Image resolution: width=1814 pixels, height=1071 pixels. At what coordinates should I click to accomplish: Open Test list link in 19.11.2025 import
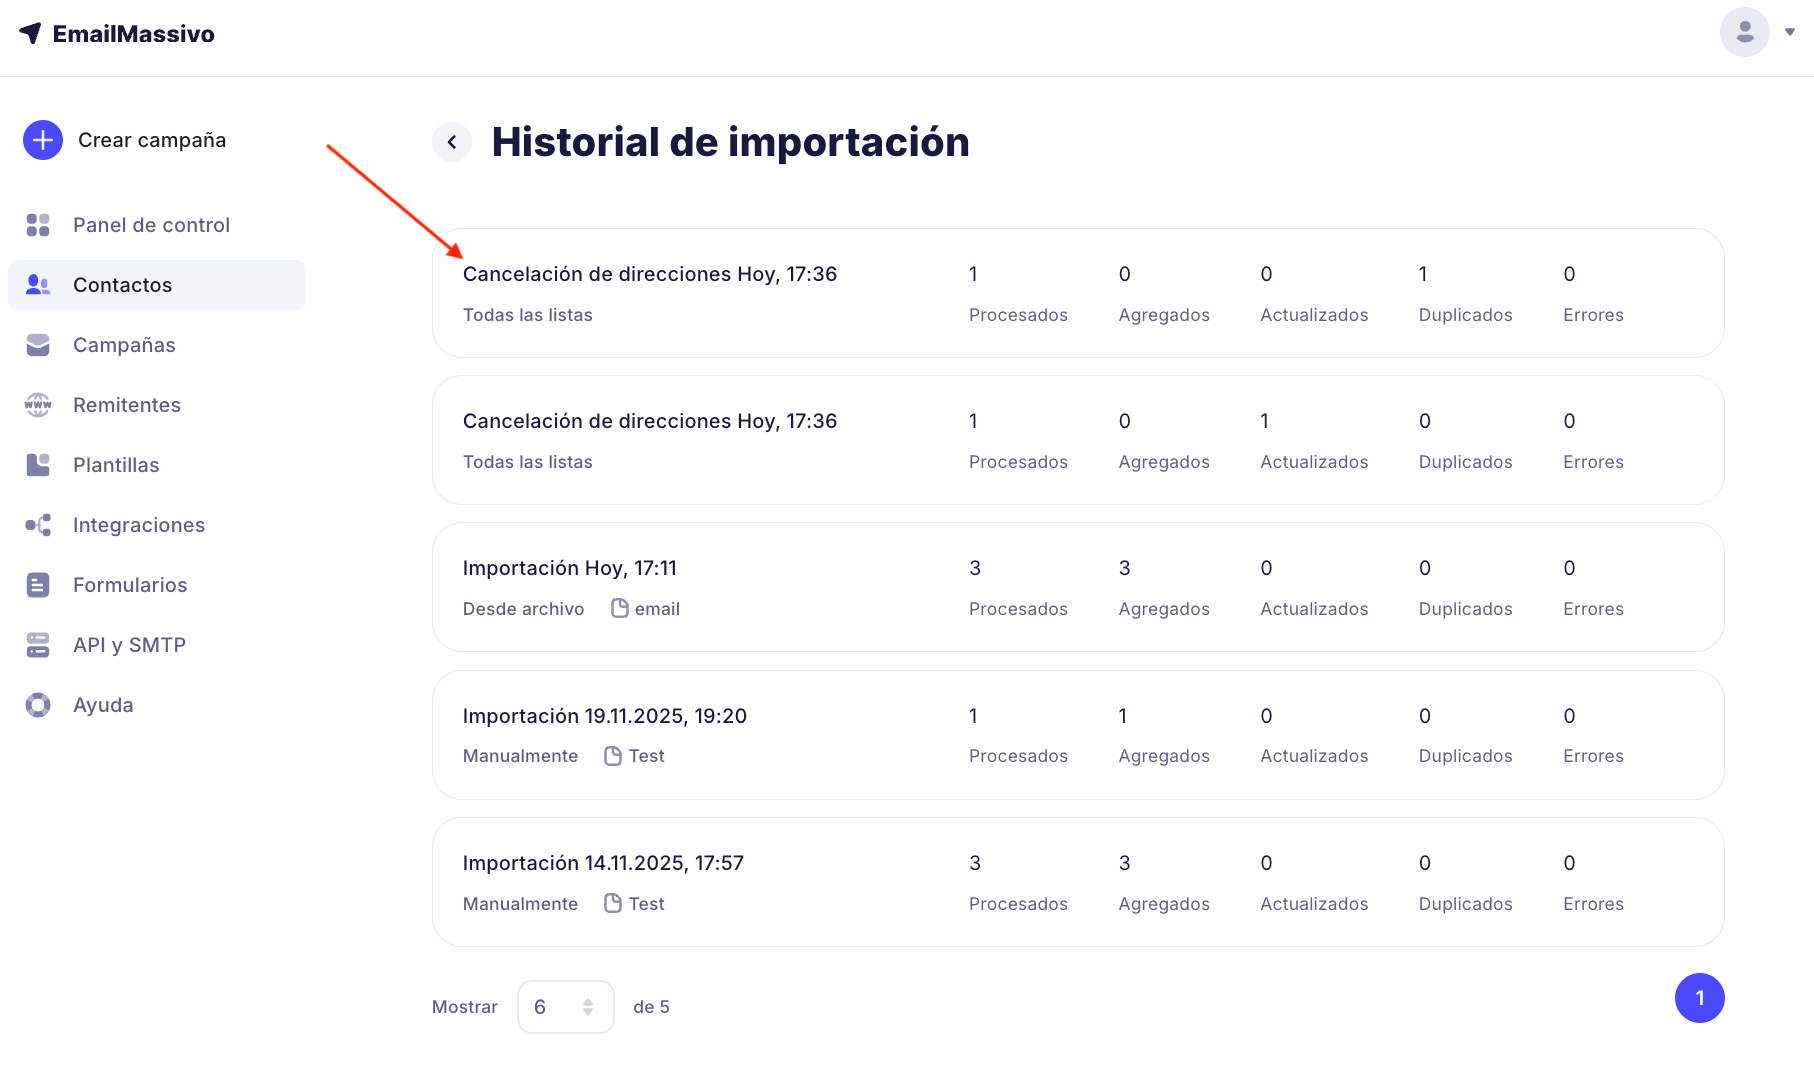click(645, 756)
